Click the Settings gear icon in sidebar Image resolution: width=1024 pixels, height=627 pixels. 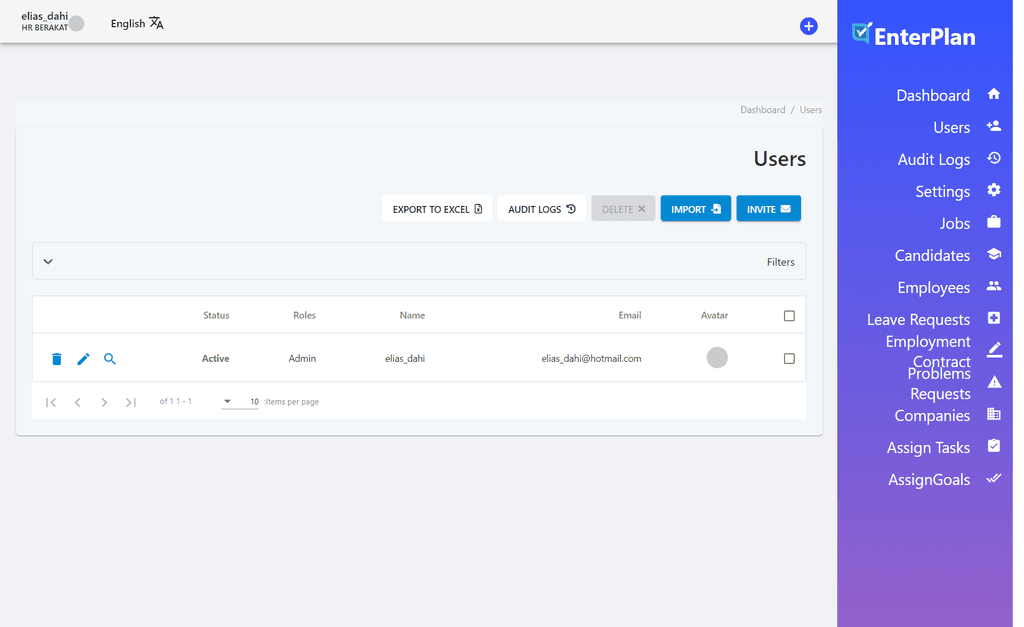pyautogui.click(x=993, y=190)
